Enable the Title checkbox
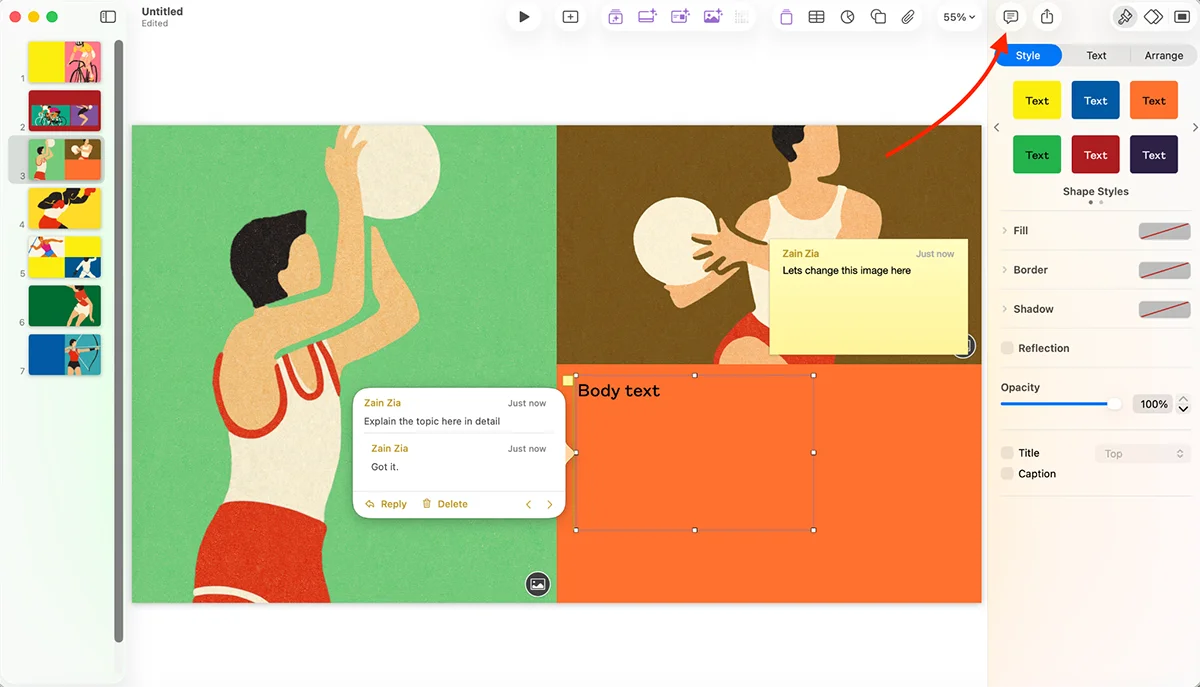 [x=1007, y=453]
